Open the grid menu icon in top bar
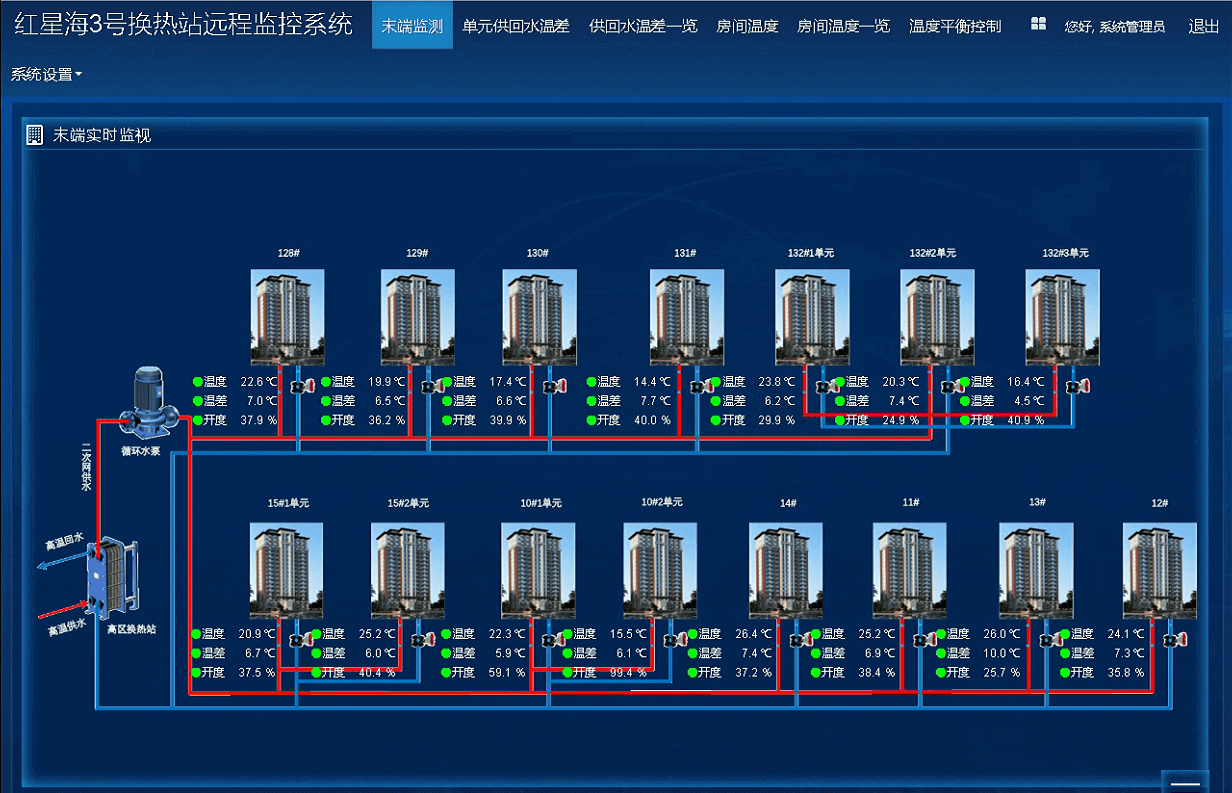Viewport: 1232px width, 793px height. [1038, 25]
